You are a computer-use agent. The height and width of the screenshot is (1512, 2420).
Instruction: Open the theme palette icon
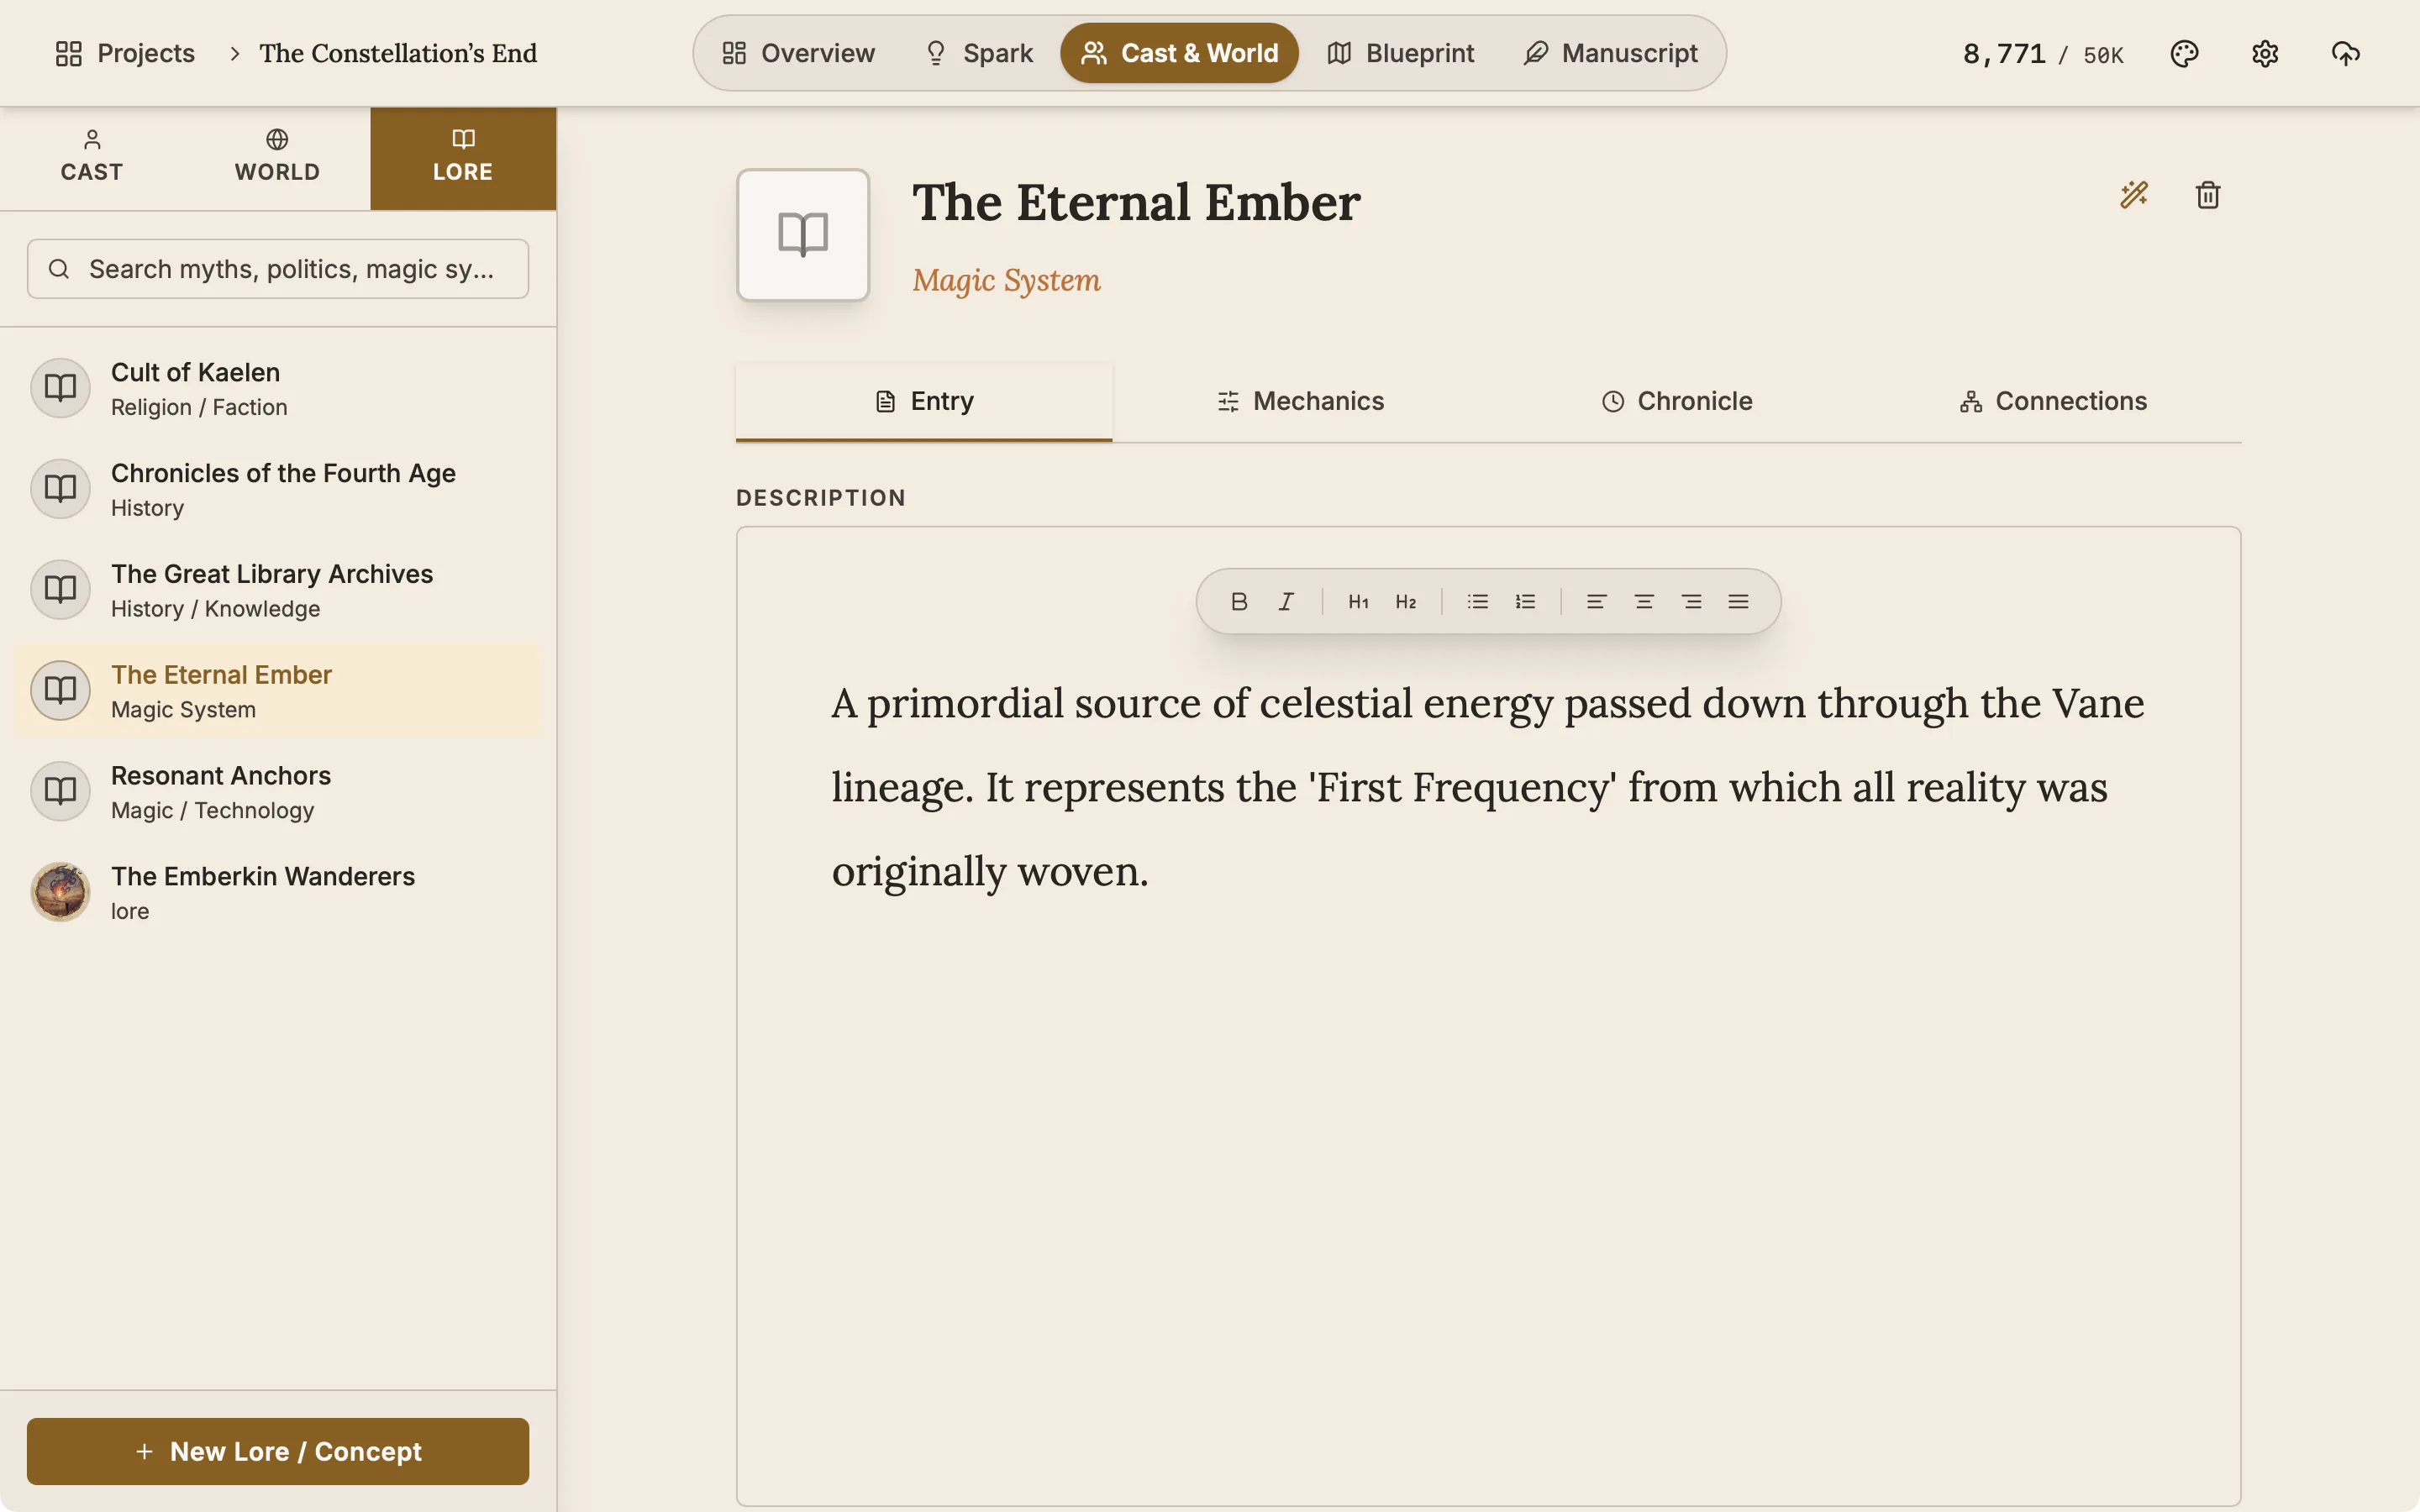pyautogui.click(x=2185, y=53)
